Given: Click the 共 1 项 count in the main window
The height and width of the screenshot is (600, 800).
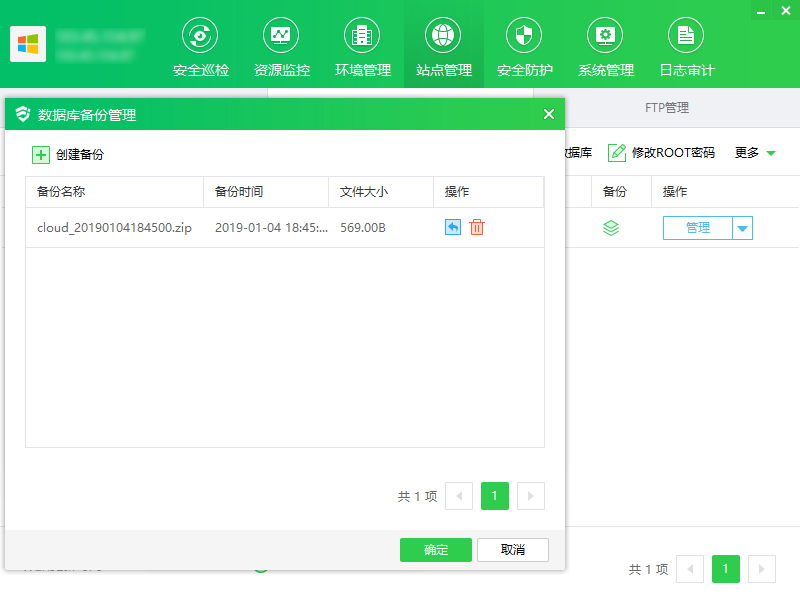Looking at the screenshot, I should [648, 569].
